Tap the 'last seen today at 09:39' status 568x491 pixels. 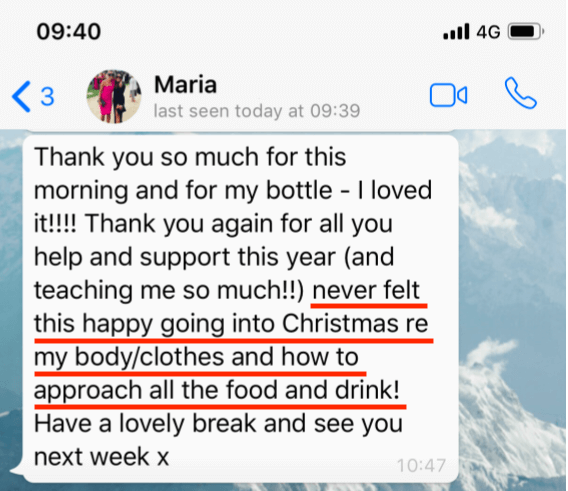(x=257, y=111)
